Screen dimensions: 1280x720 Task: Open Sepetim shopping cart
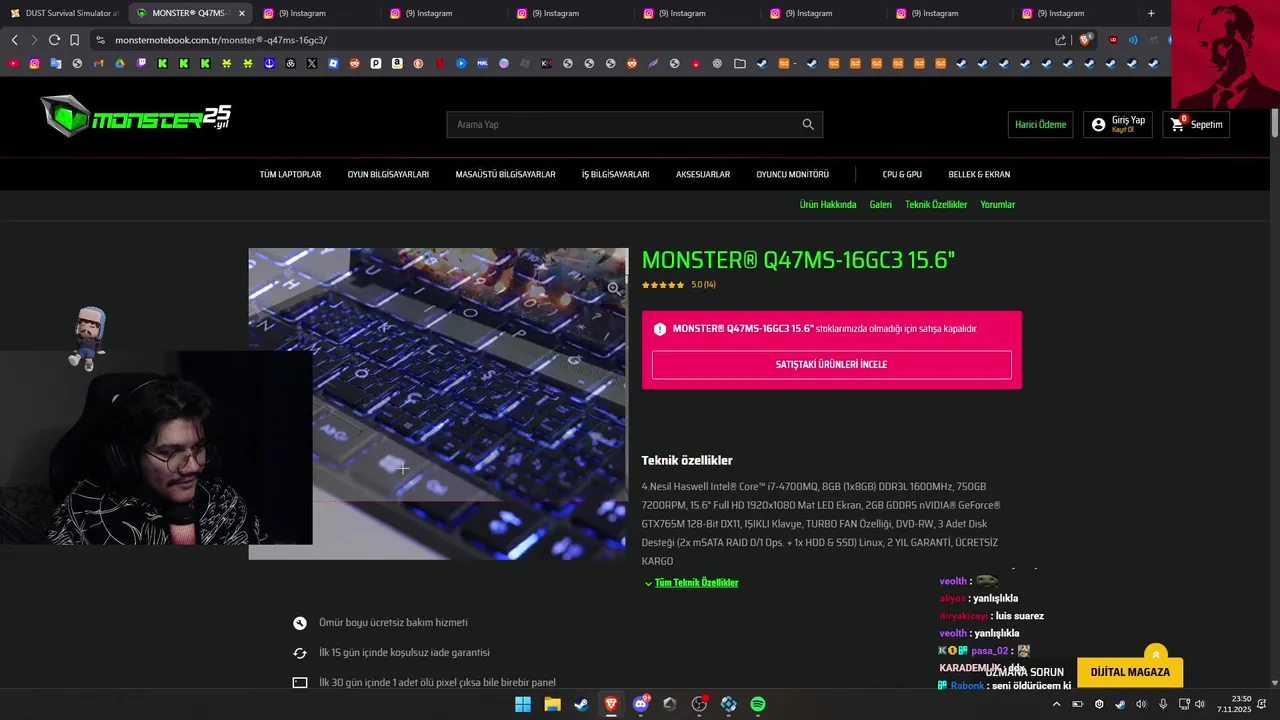tap(1196, 124)
